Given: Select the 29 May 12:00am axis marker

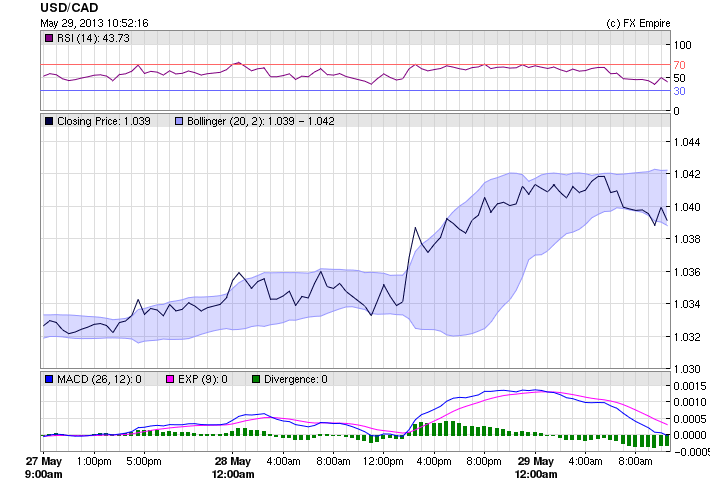Looking at the screenshot, I should click(x=536, y=468).
